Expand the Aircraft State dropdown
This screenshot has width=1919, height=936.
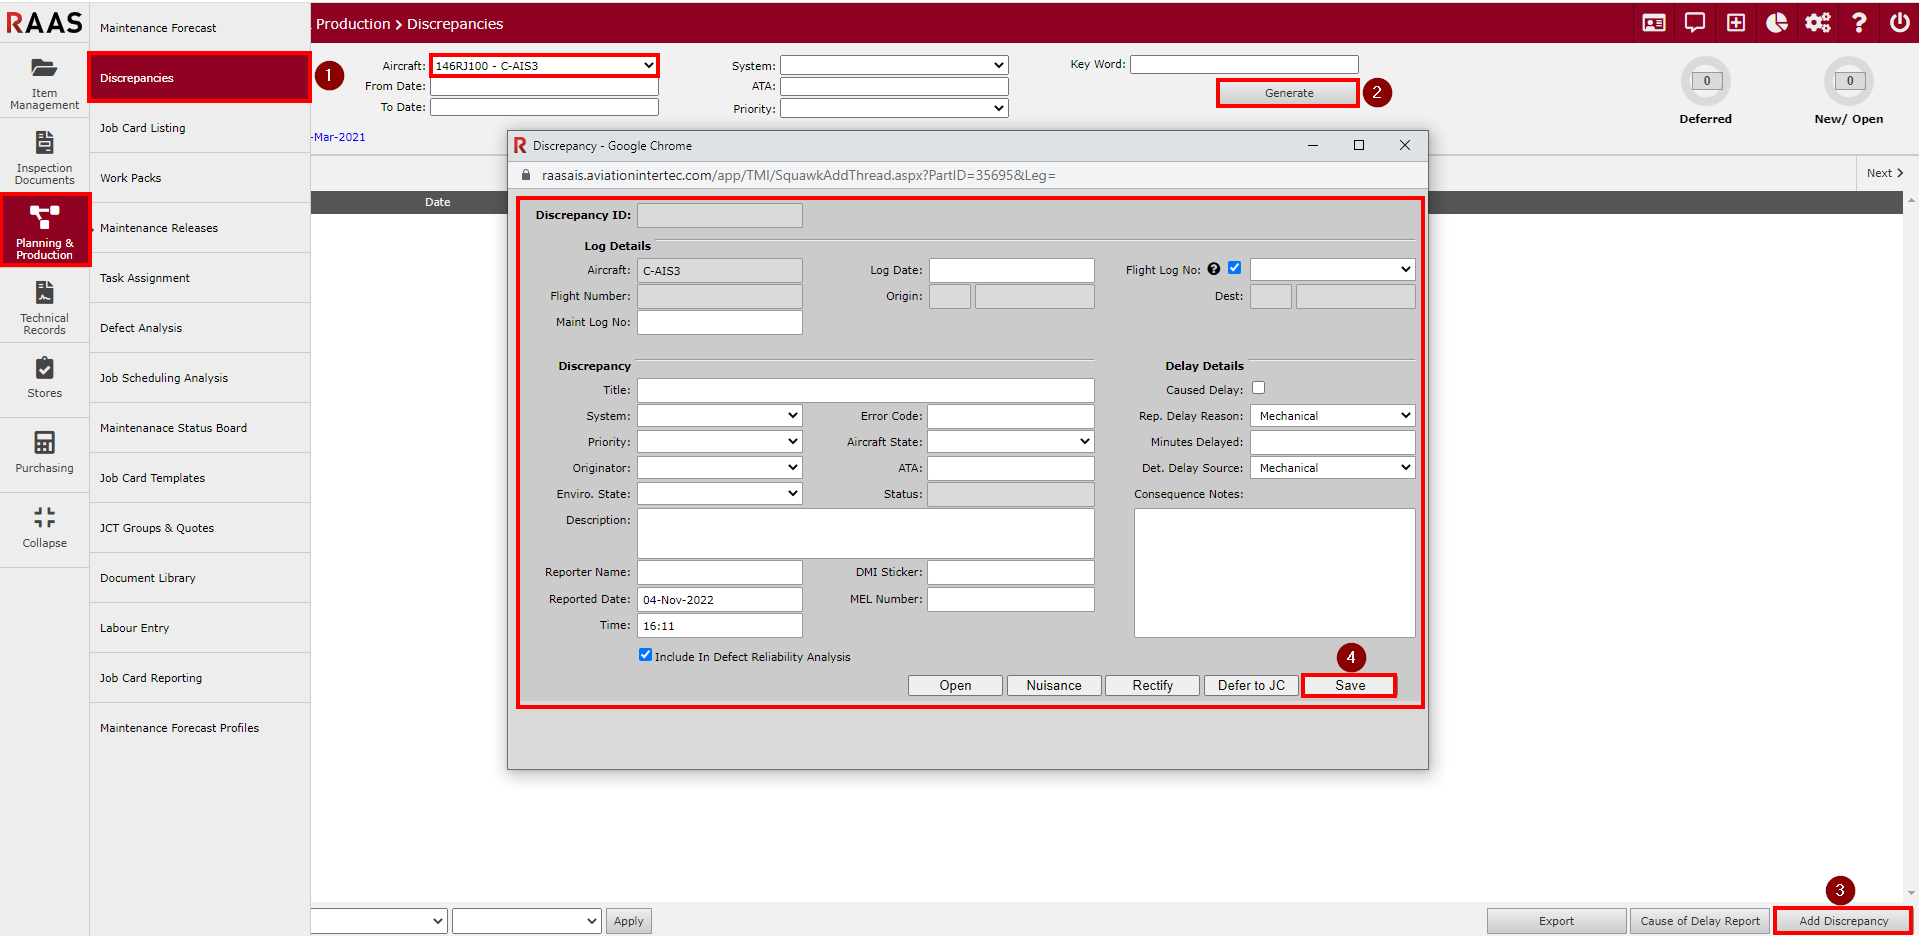pyautogui.click(x=1010, y=442)
